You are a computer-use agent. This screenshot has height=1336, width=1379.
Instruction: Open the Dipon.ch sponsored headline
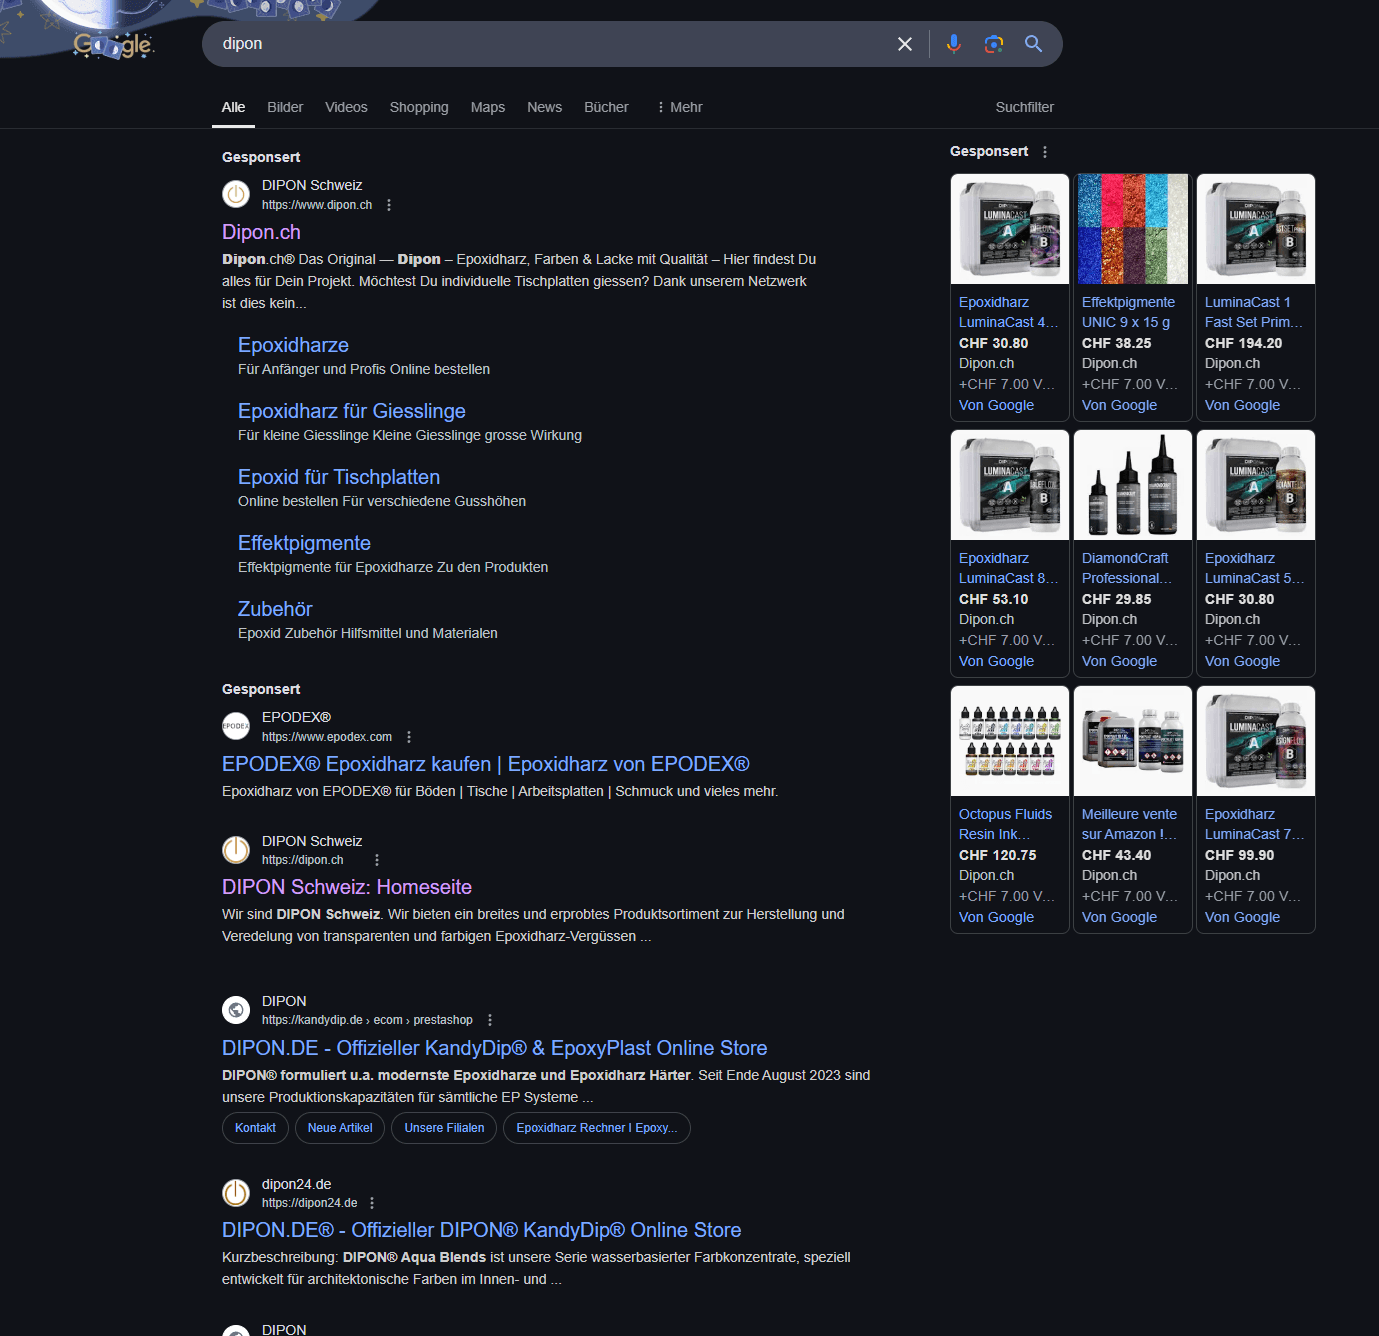coord(261,232)
